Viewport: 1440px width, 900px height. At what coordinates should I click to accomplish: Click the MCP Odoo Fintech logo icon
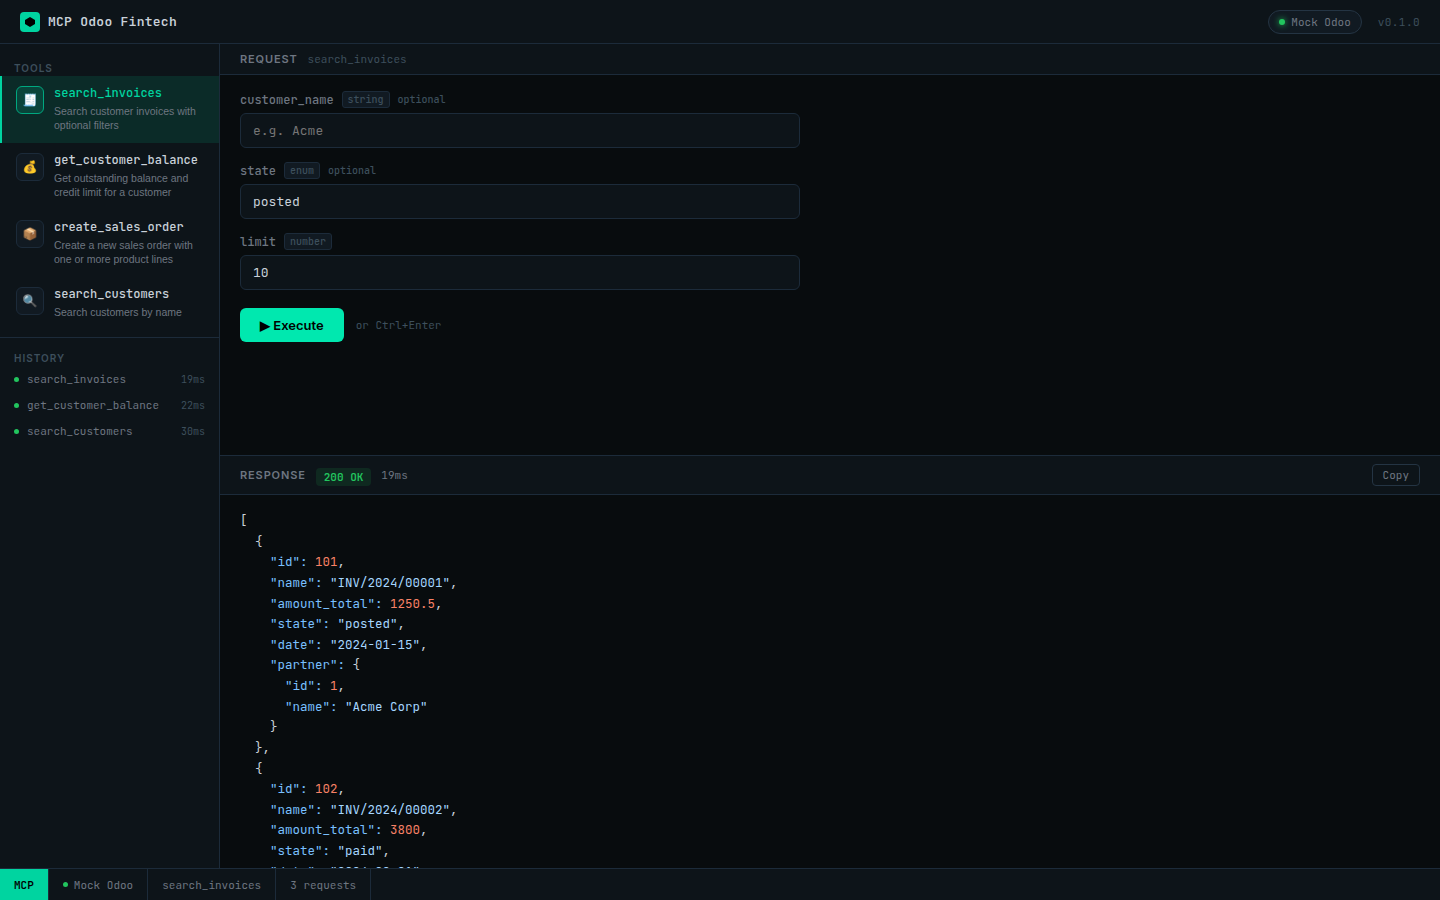[30, 22]
